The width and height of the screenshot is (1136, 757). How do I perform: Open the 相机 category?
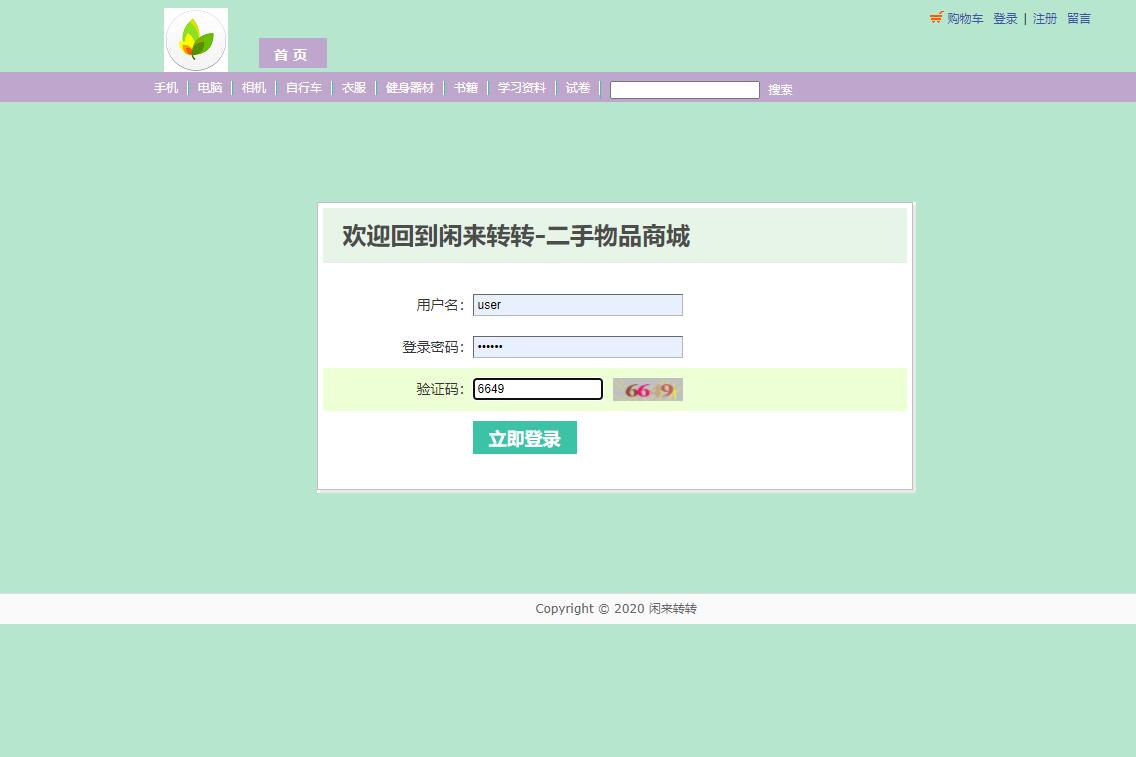[x=252, y=88]
